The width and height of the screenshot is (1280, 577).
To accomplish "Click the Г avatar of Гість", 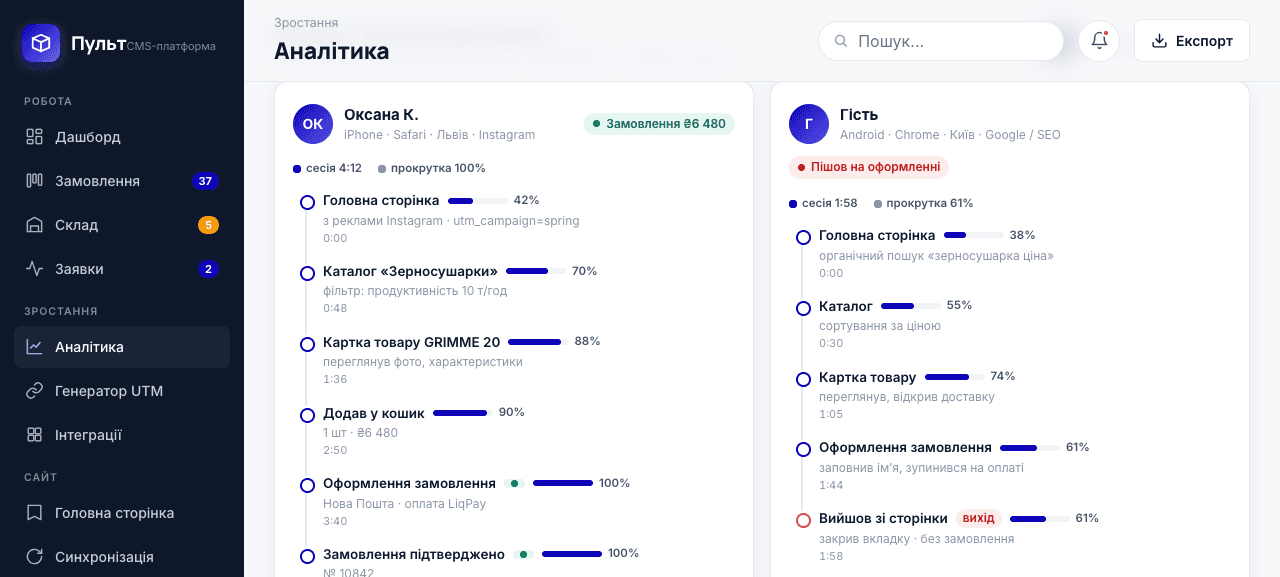I will coord(809,124).
